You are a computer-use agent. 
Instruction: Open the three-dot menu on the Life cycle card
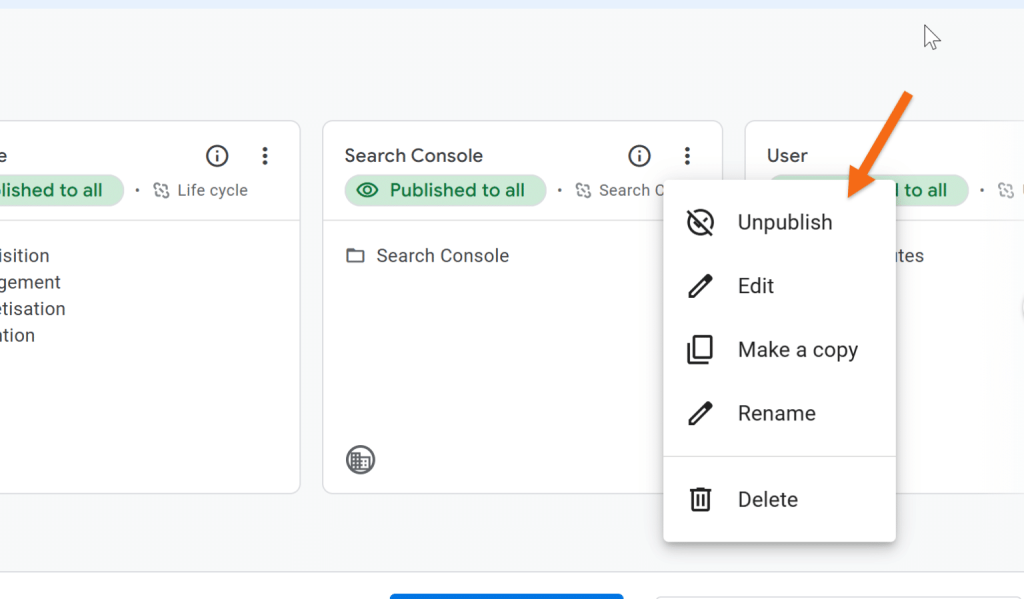point(265,155)
